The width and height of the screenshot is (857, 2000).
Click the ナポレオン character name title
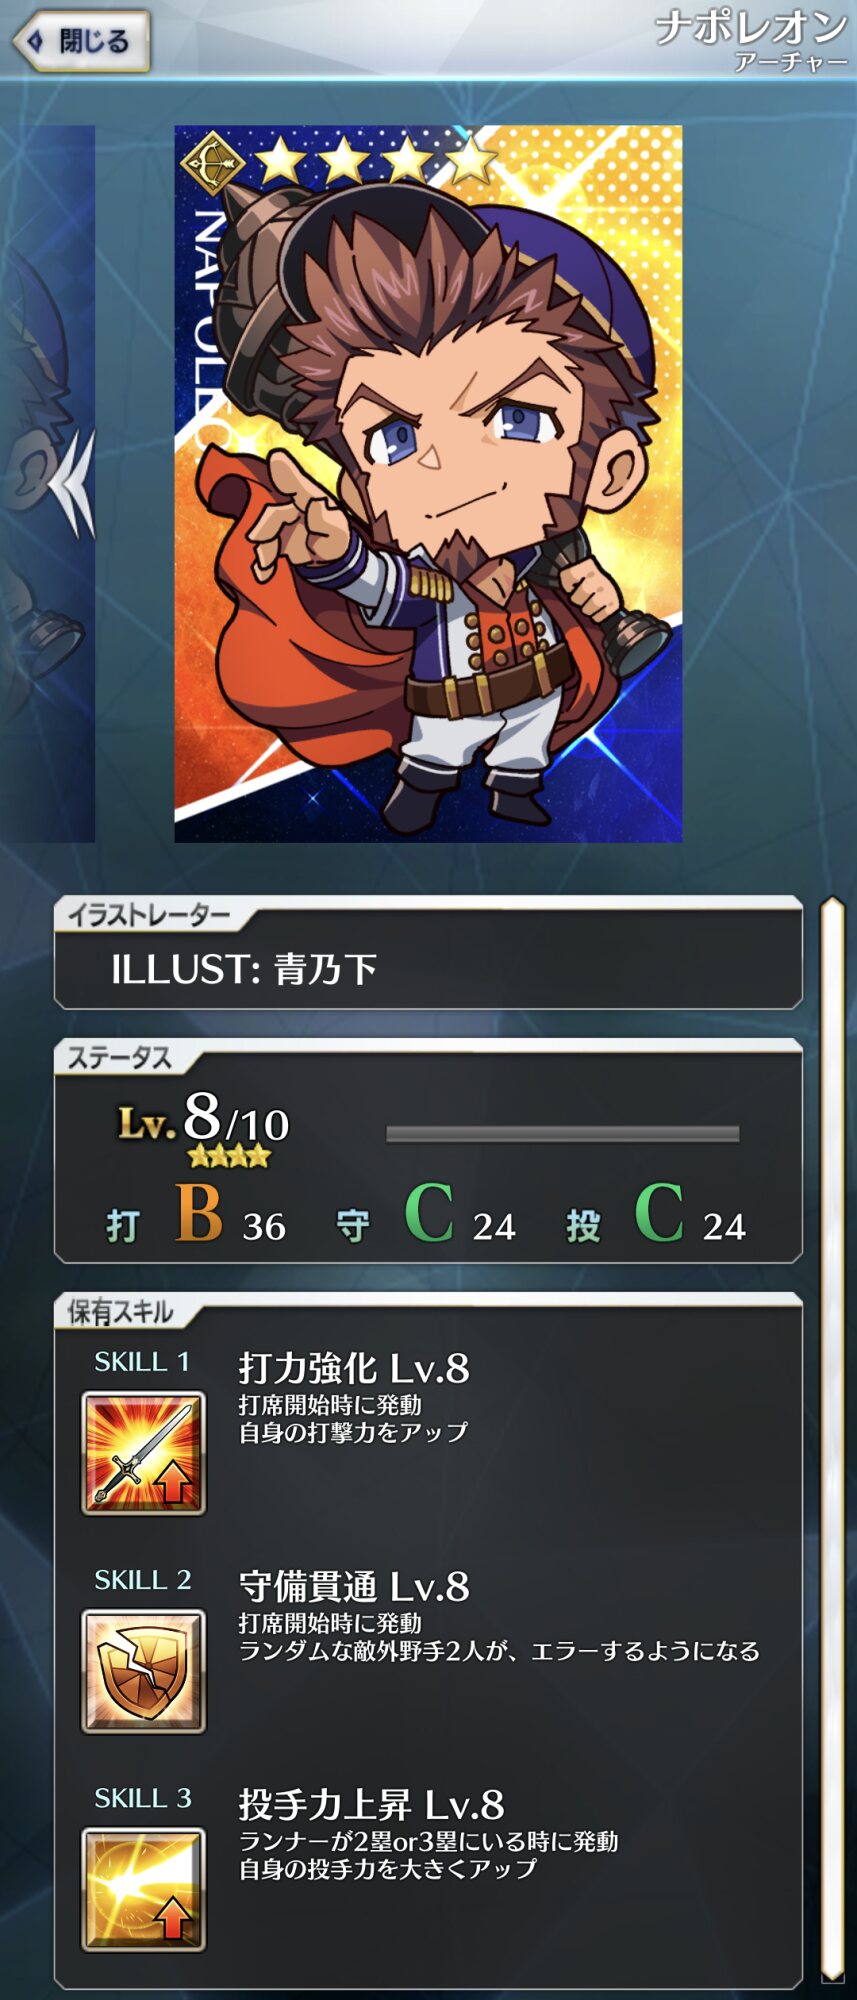751,26
